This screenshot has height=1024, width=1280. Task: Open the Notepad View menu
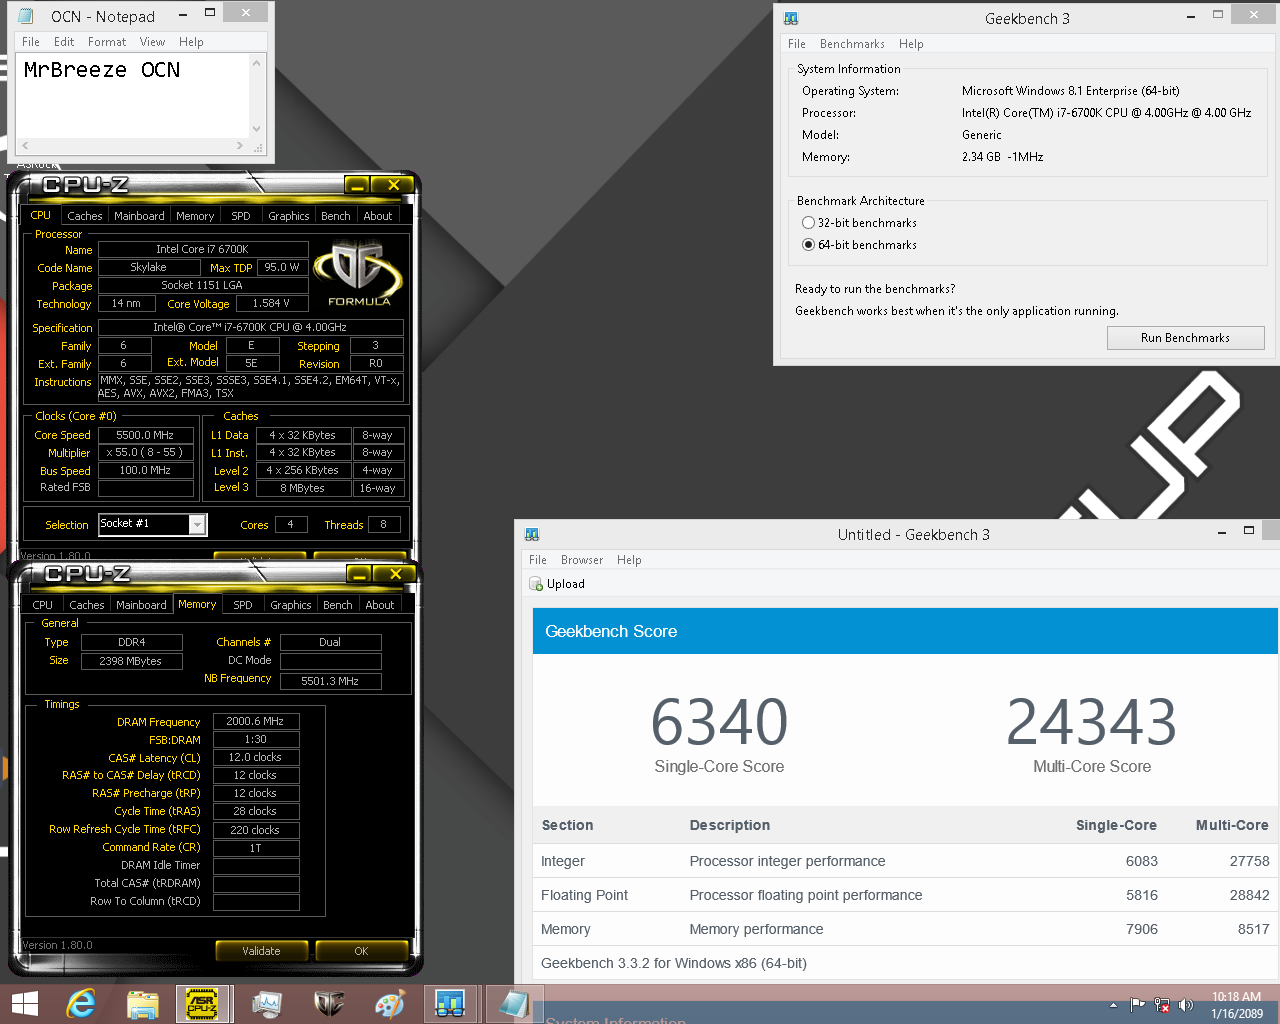coord(152,42)
